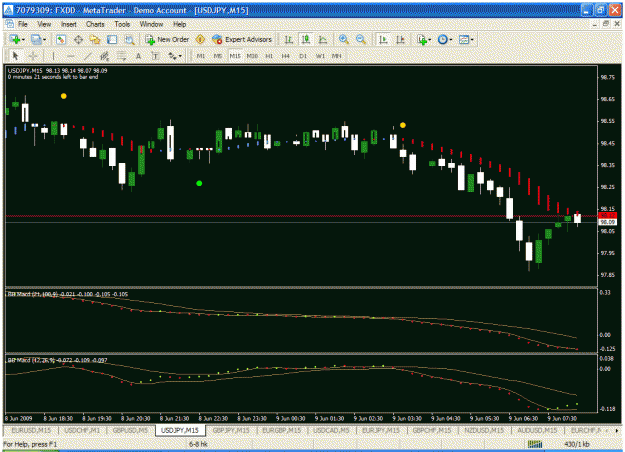Image resolution: width=625 pixels, height=452 pixels.
Task: Switch to the EURUSD,M15 chart tab
Action: point(31,430)
